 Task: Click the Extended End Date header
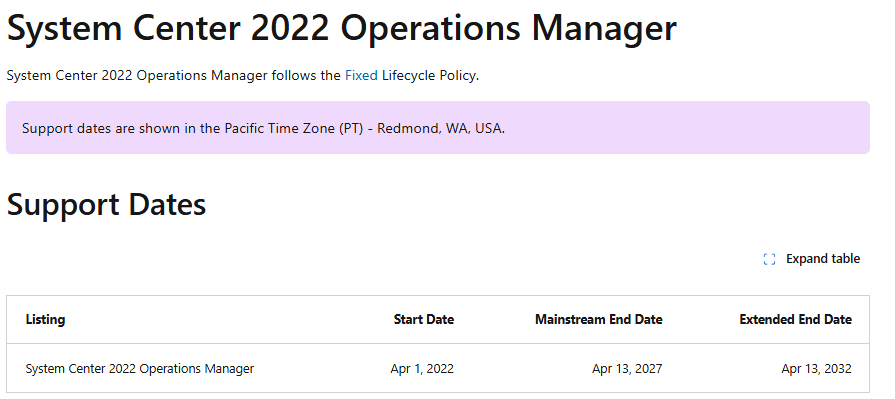point(795,319)
